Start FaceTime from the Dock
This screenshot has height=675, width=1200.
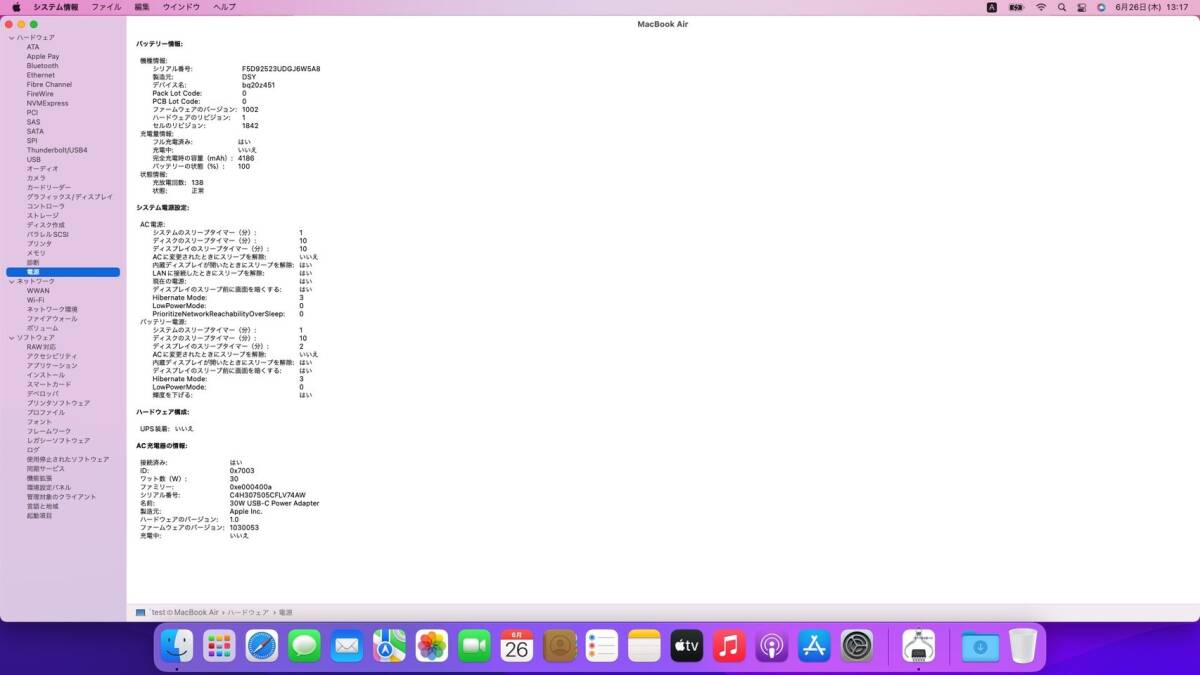(475, 647)
